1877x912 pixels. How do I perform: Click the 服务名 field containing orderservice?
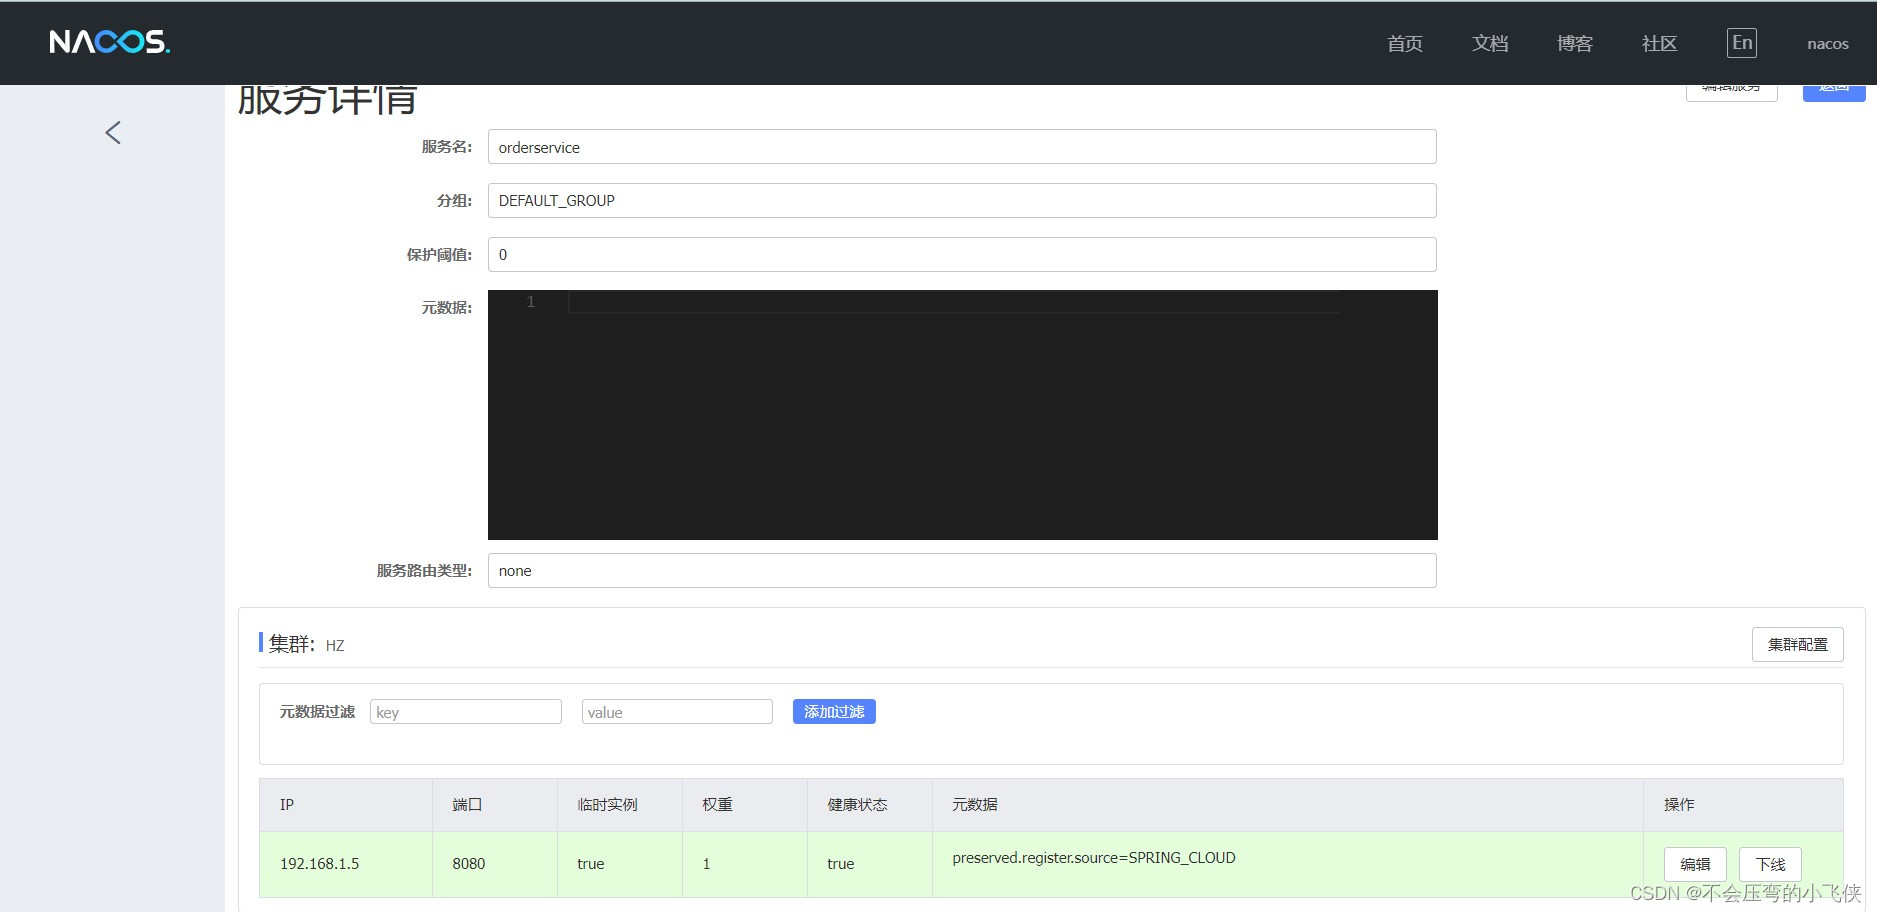tap(962, 147)
